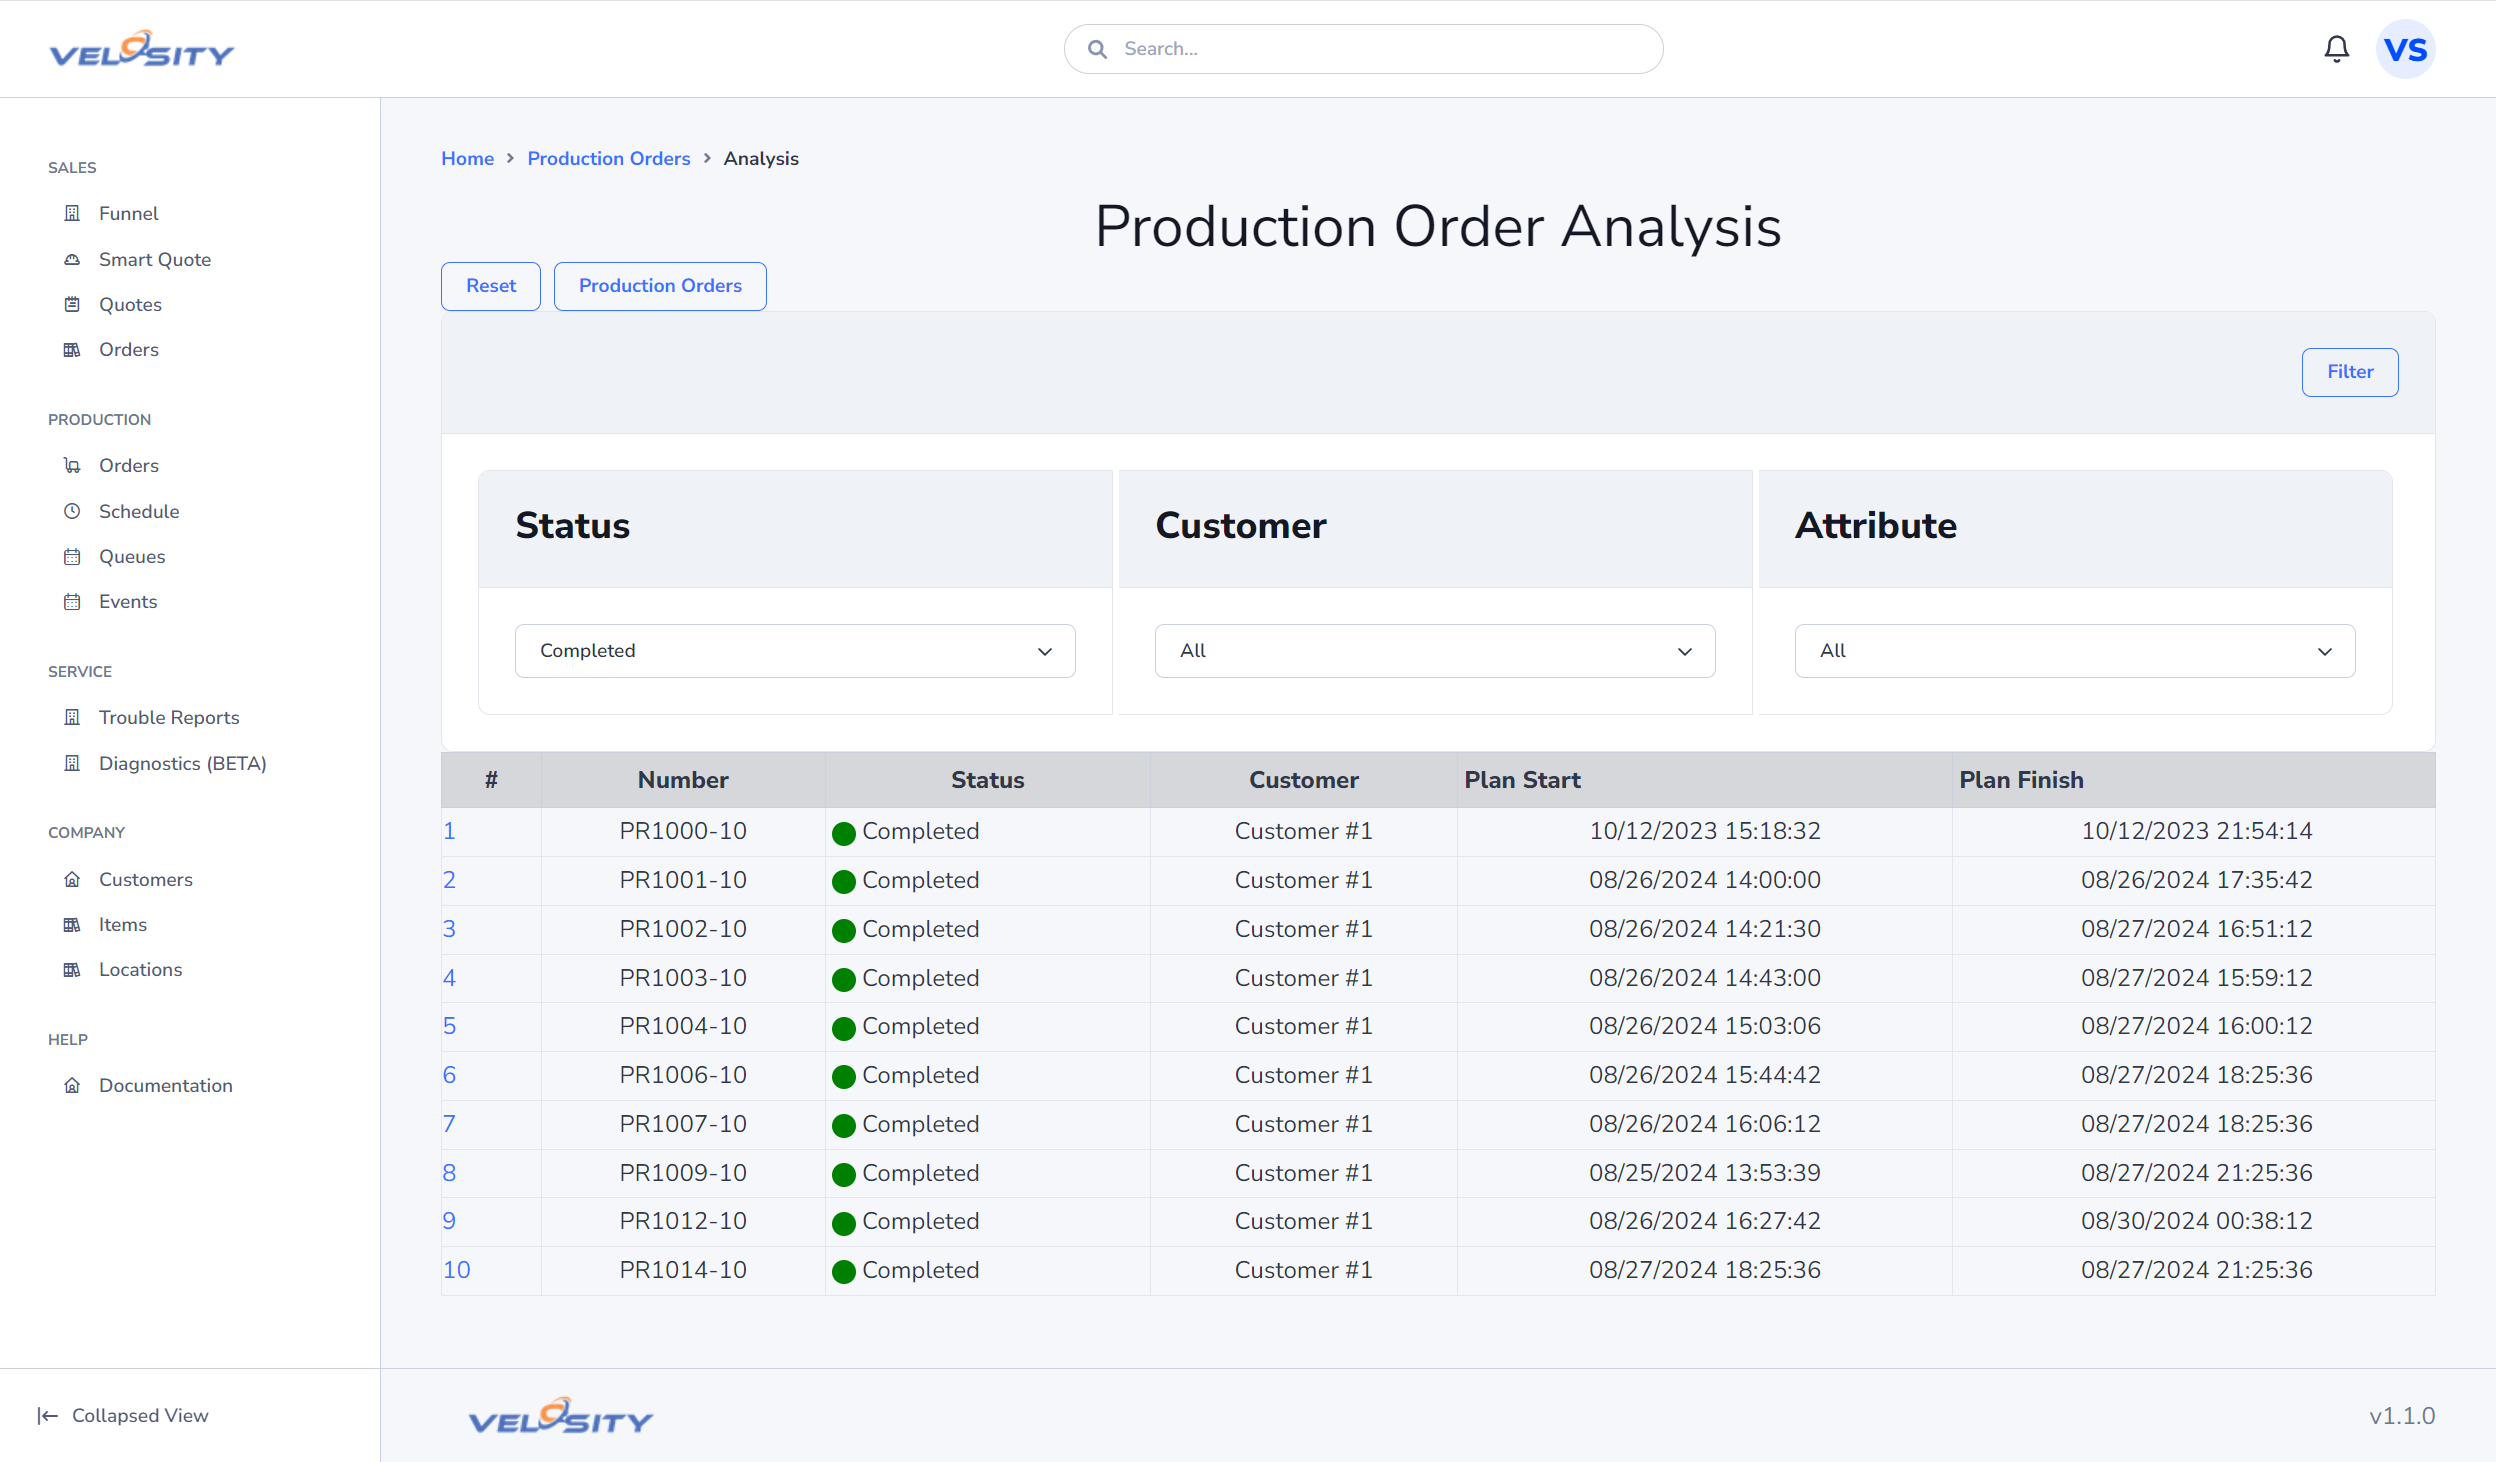The width and height of the screenshot is (2496, 1462).
Task: Click the Events calendar icon
Action: pyautogui.click(x=72, y=601)
